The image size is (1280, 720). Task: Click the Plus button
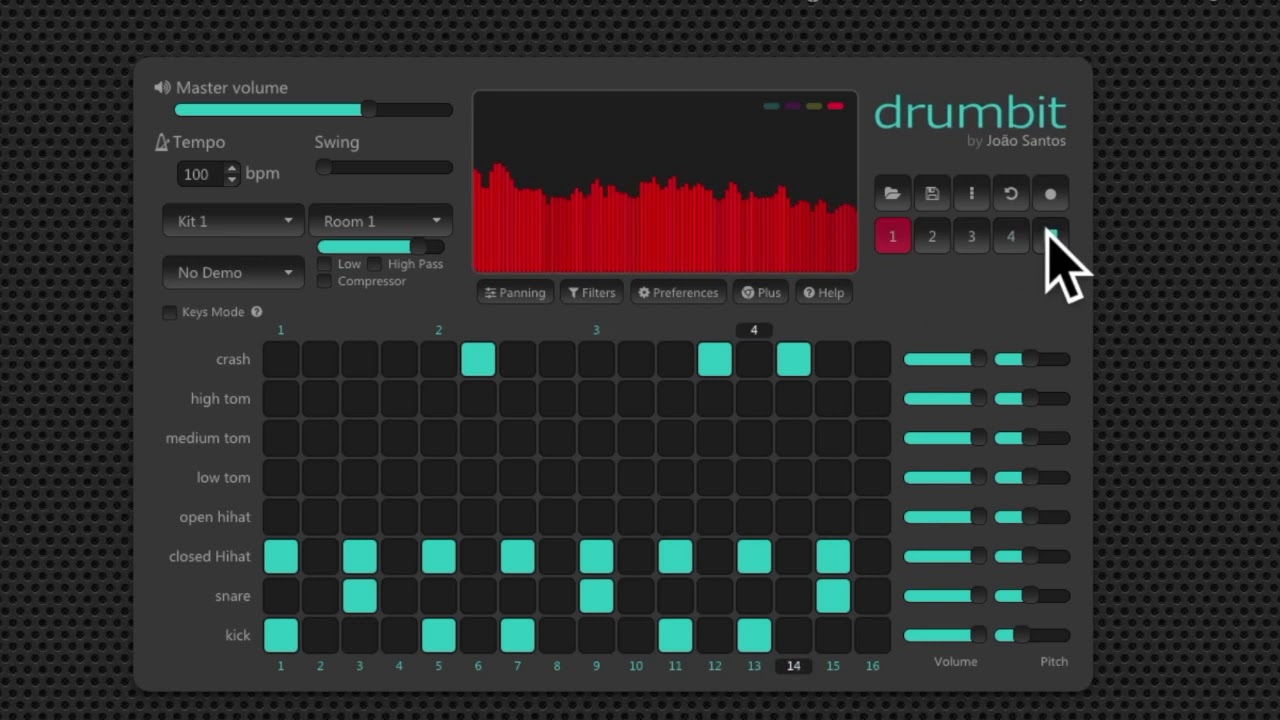click(x=761, y=293)
